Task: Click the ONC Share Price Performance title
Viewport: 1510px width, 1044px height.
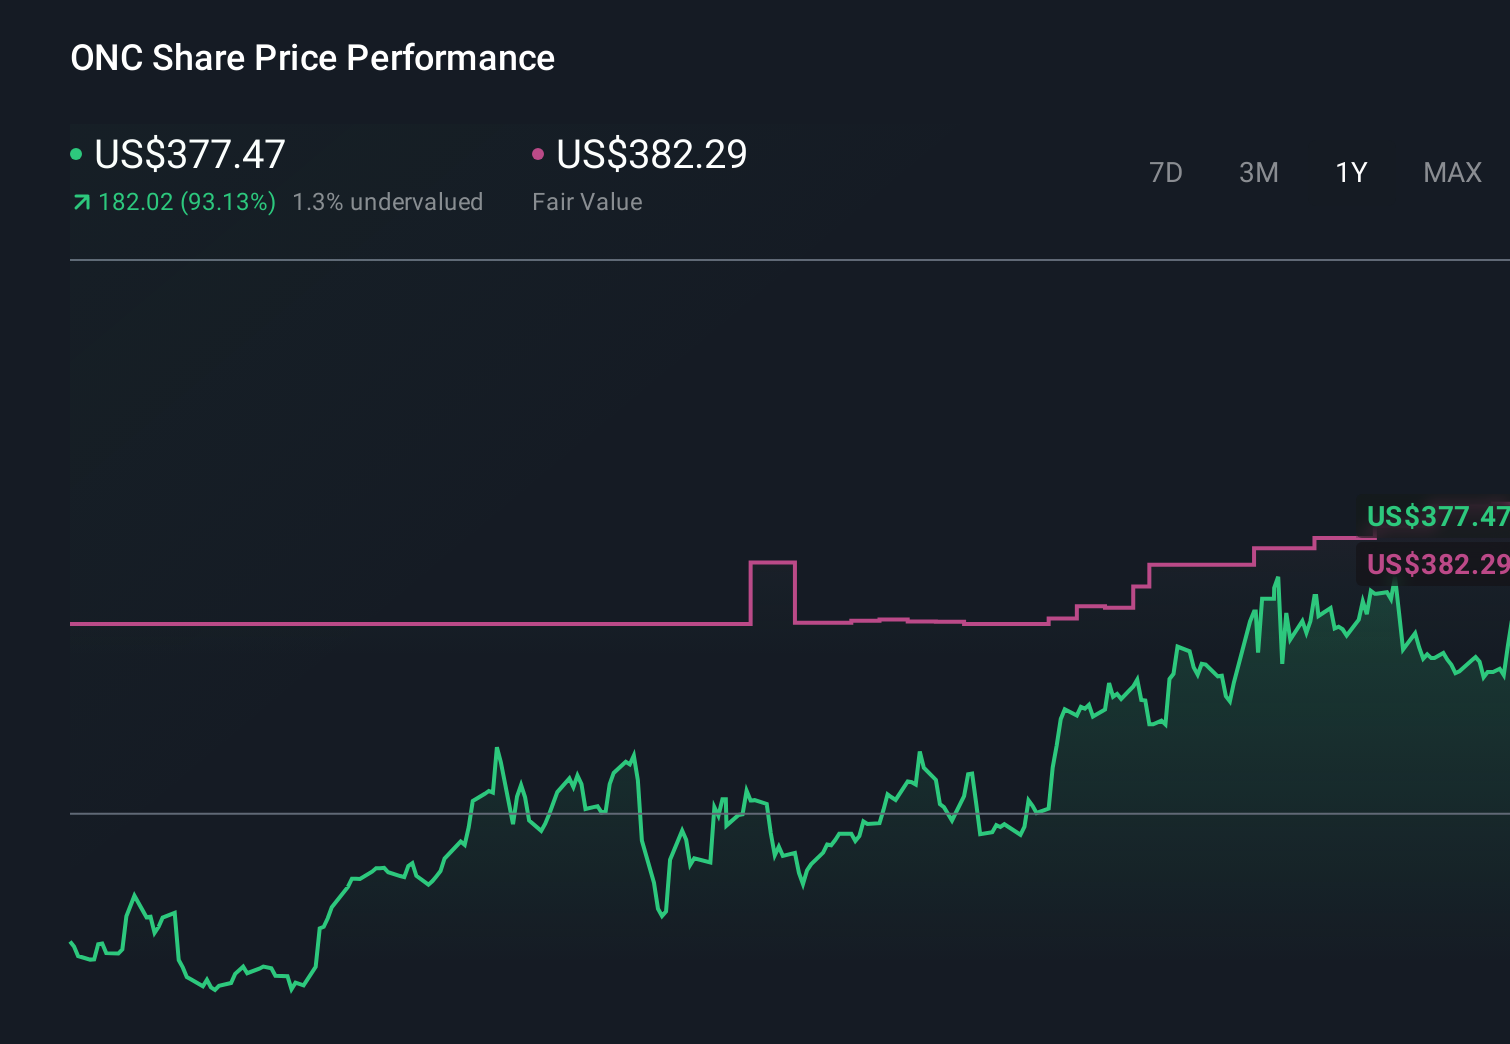Action: [x=312, y=57]
